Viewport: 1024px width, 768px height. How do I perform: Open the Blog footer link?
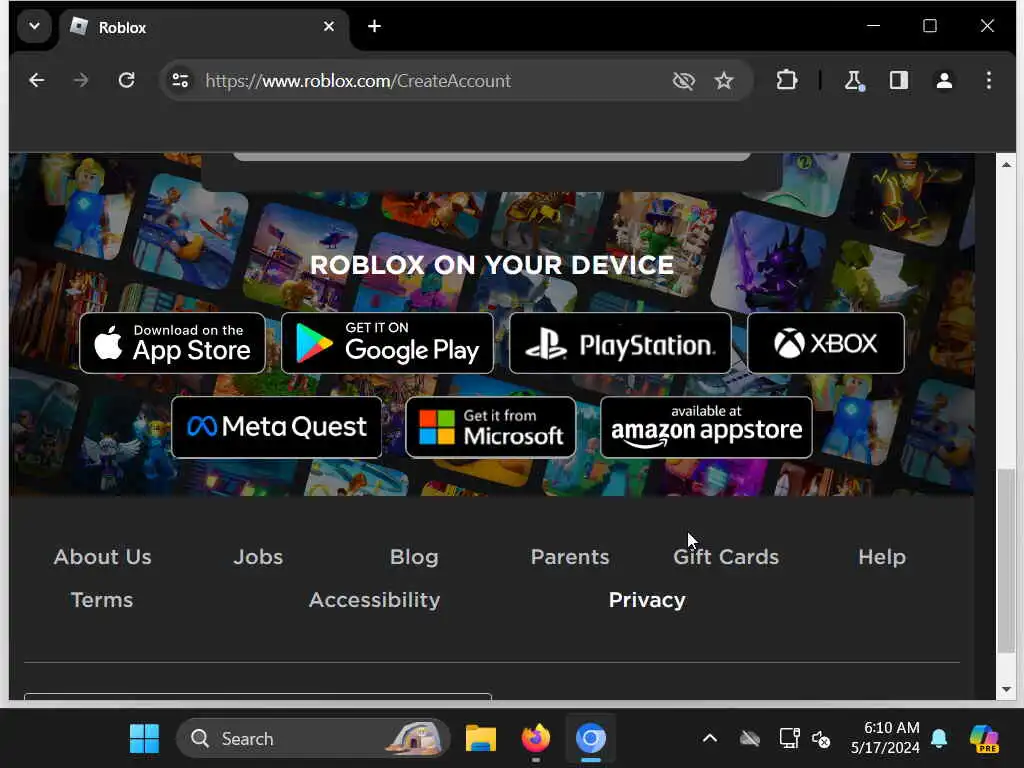coord(414,557)
